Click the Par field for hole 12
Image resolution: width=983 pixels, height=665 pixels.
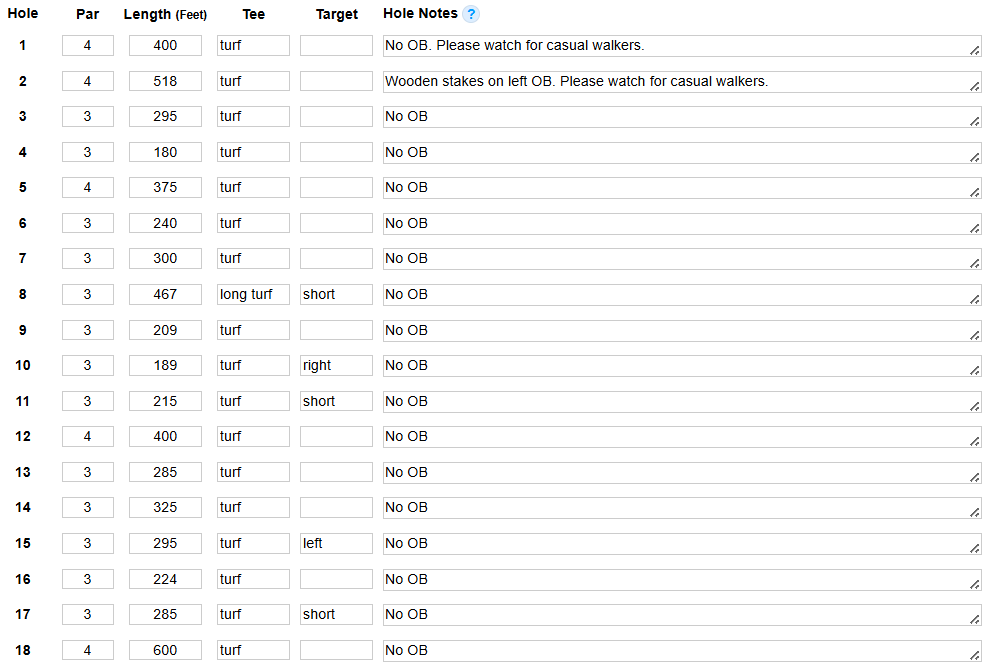coord(88,437)
